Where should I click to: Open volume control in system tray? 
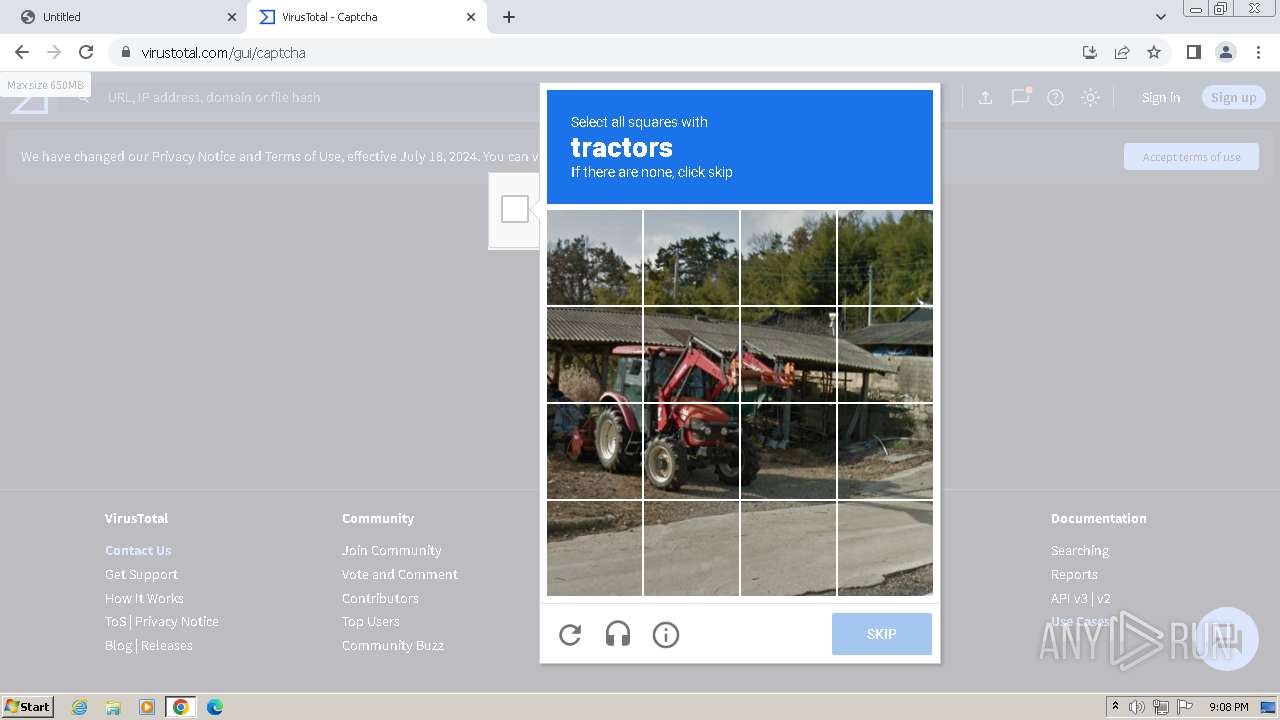pyautogui.click(x=1137, y=707)
